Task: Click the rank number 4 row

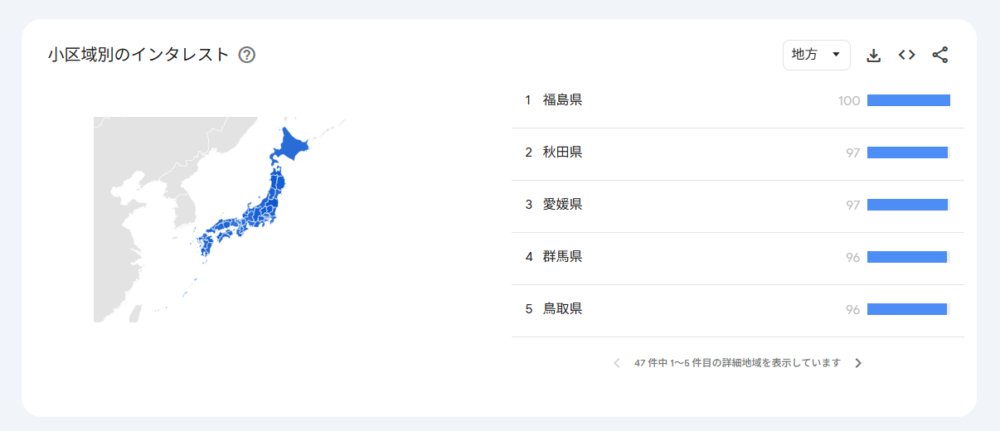Action: [x=528, y=256]
